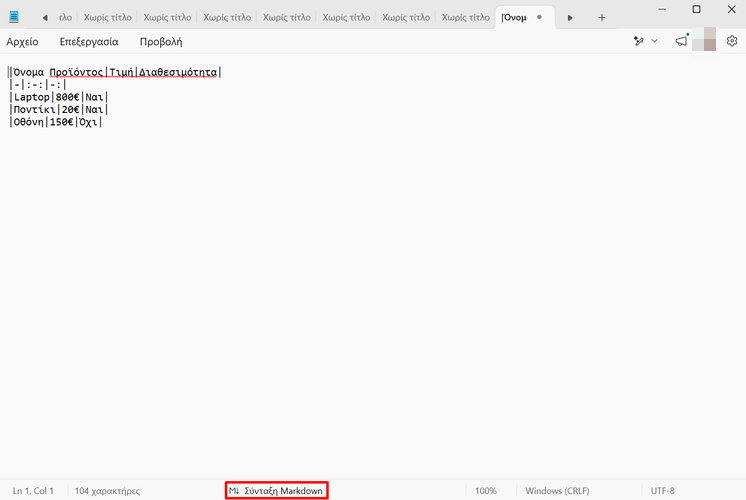The height and width of the screenshot is (500, 746).
Task: Open the Επεξεργασία menu
Action: 89,42
